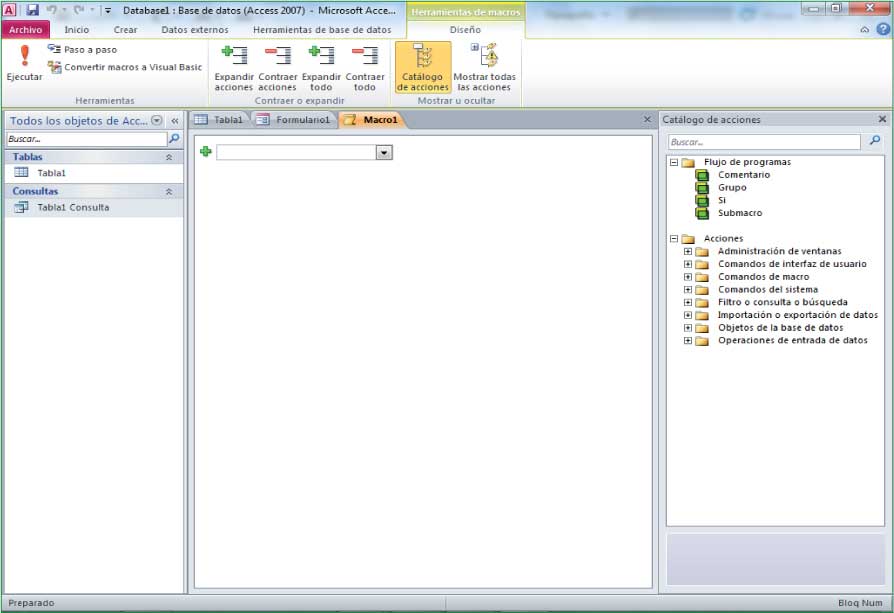The height and width of the screenshot is (613, 894).
Task: Click the Comandos de macro folder icon
Action: pos(702,277)
